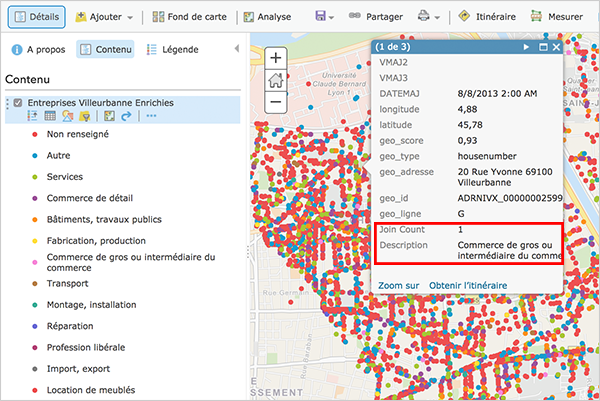
Task: Select the Commerce de détail legend entry
Action: click(90, 198)
